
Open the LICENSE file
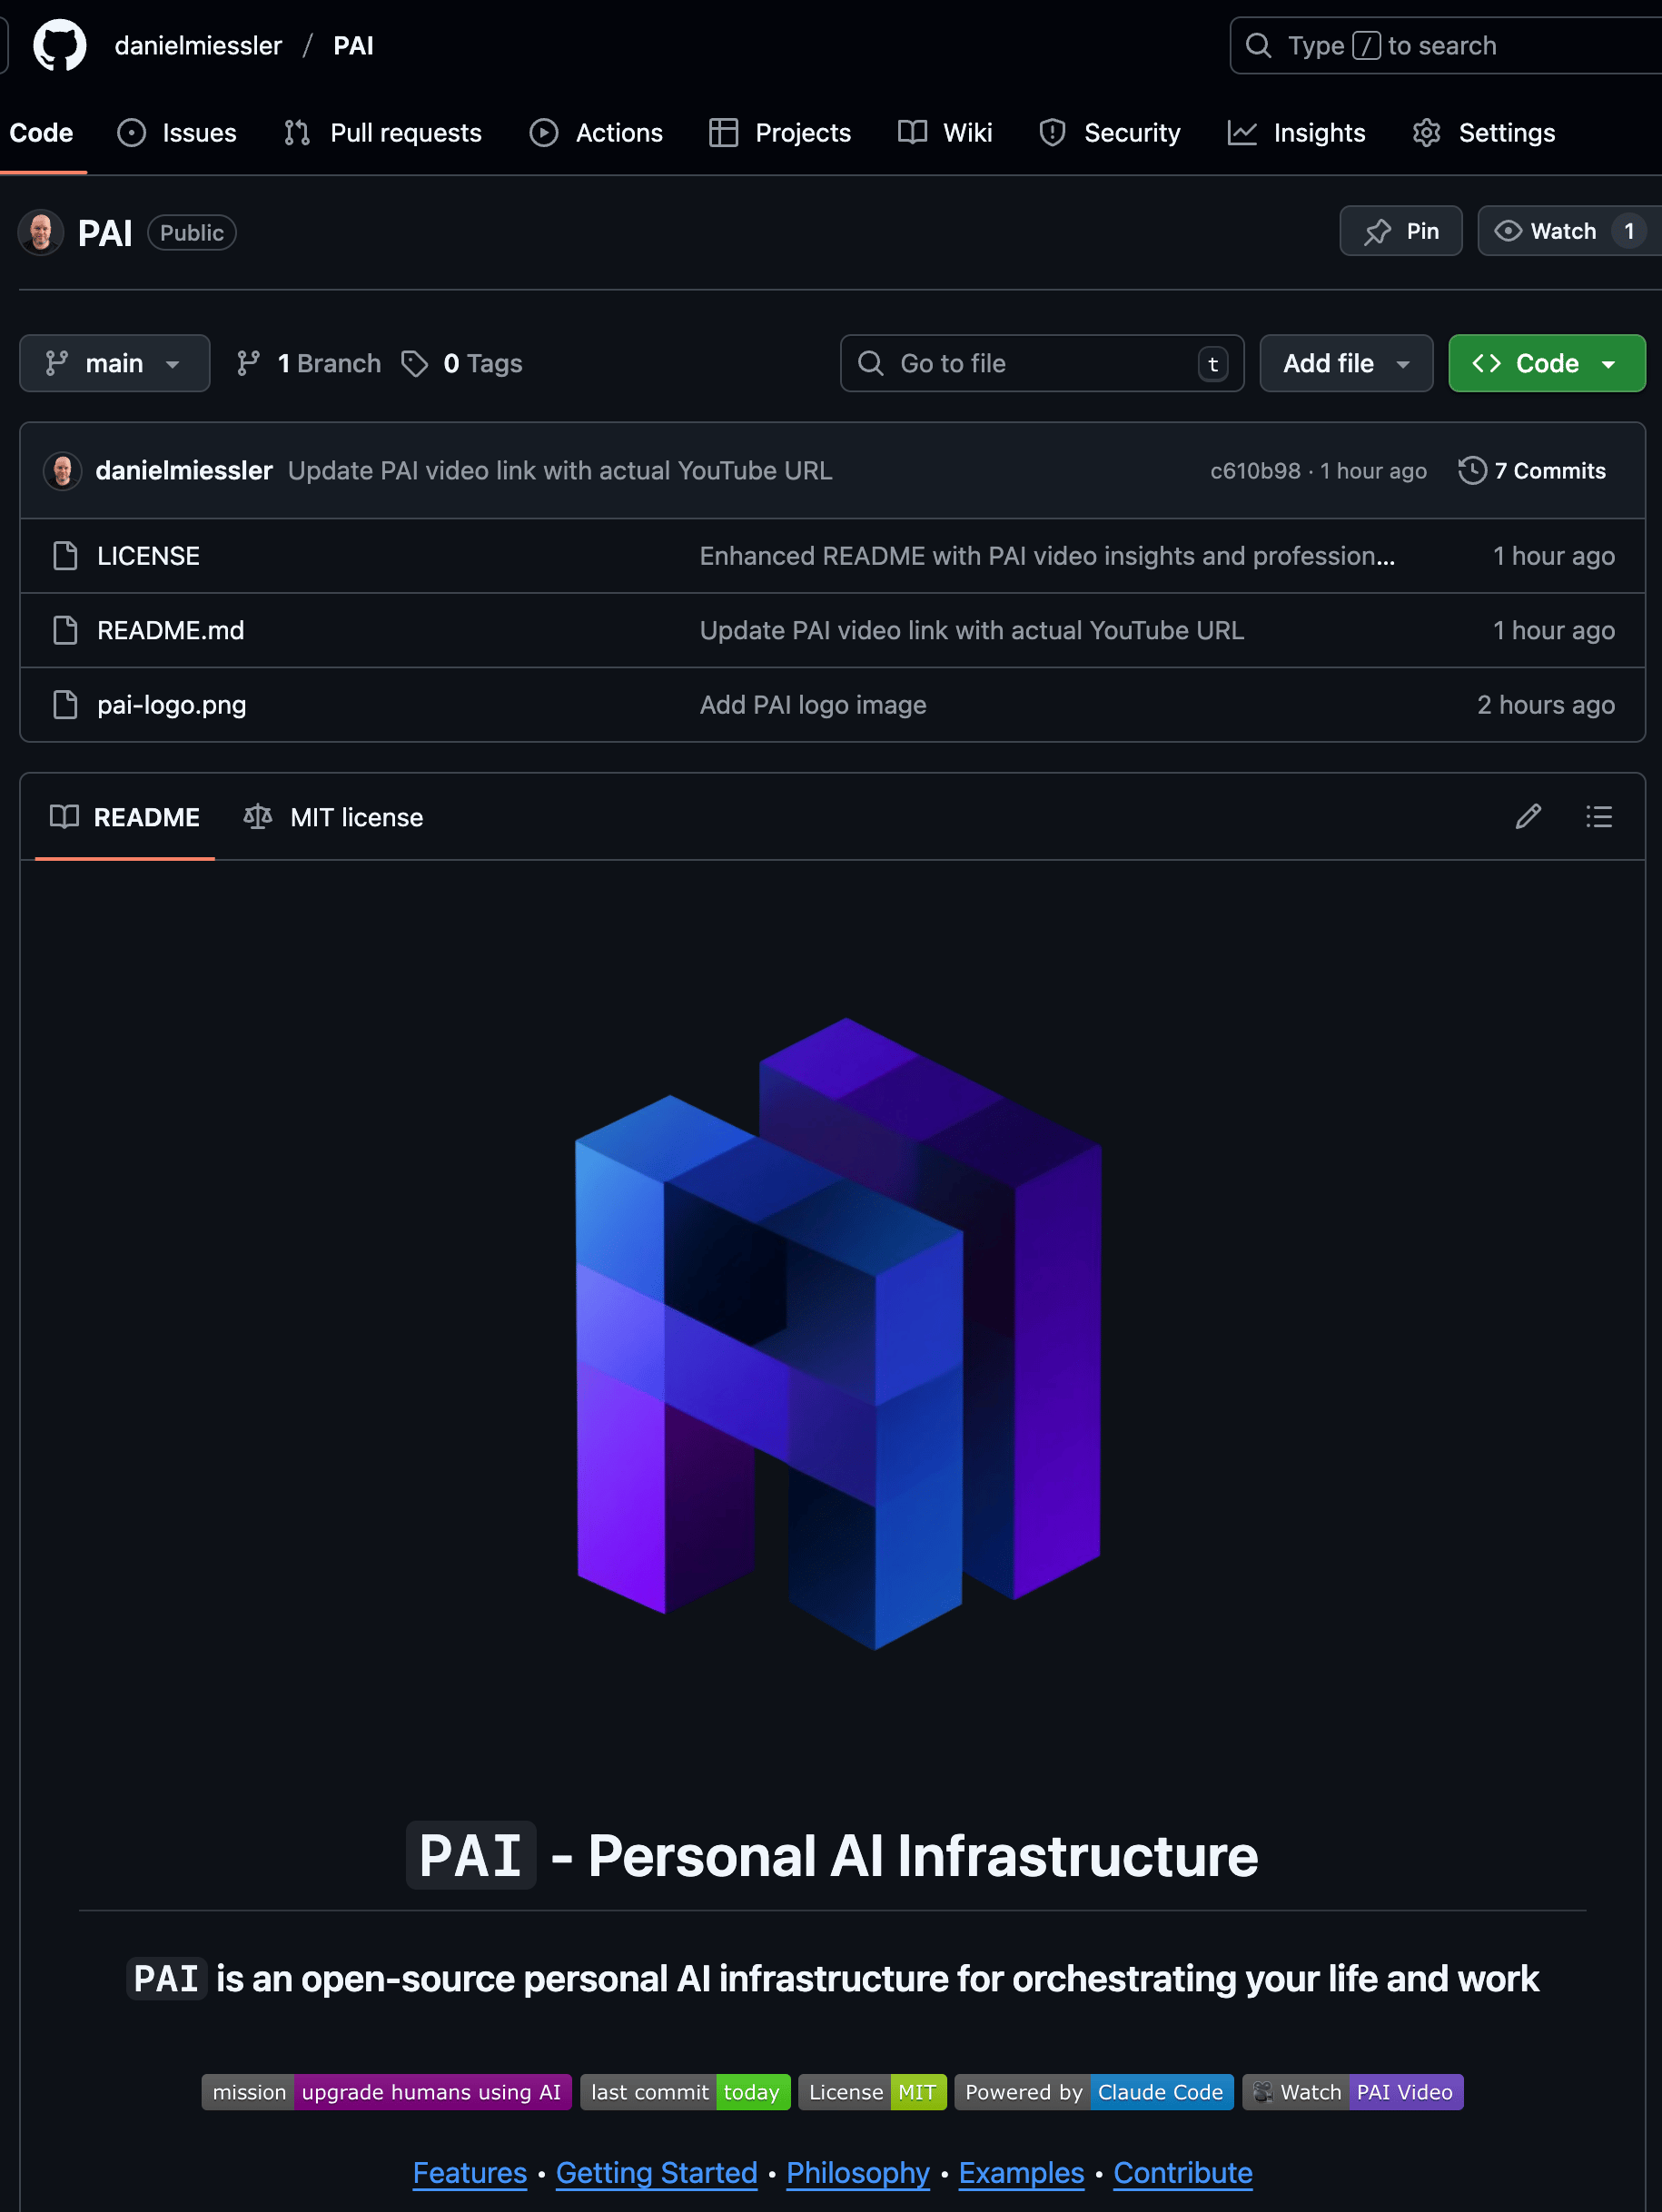pos(148,556)
